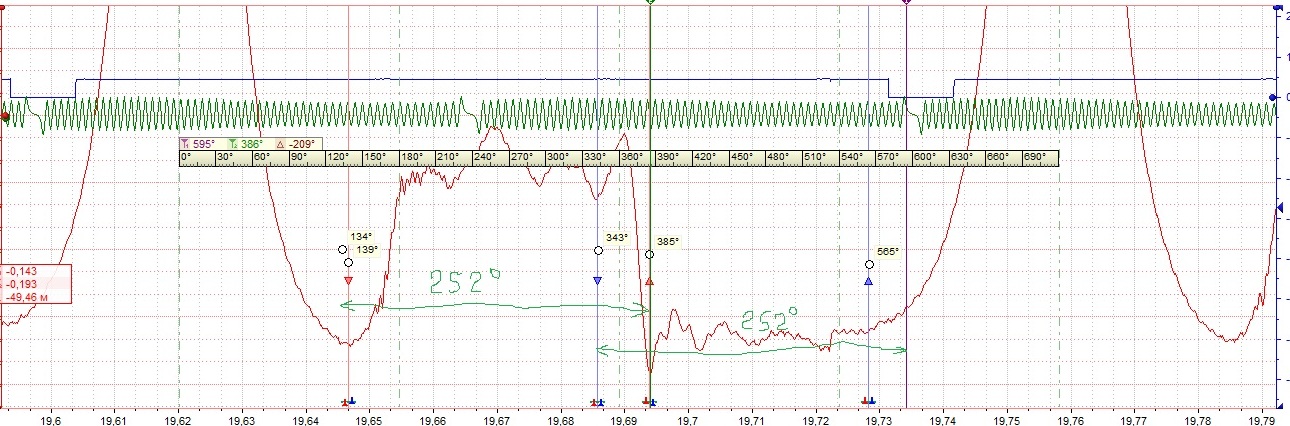This screenshot has height=426, width=1290.
Task: Click the 690° tick on the angle ruler
Action: tap(1033, 158)
